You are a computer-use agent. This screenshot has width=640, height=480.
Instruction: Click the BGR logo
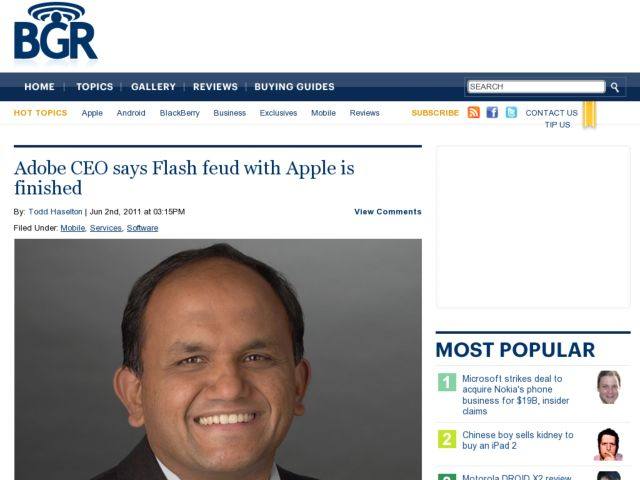click(56, 32)
